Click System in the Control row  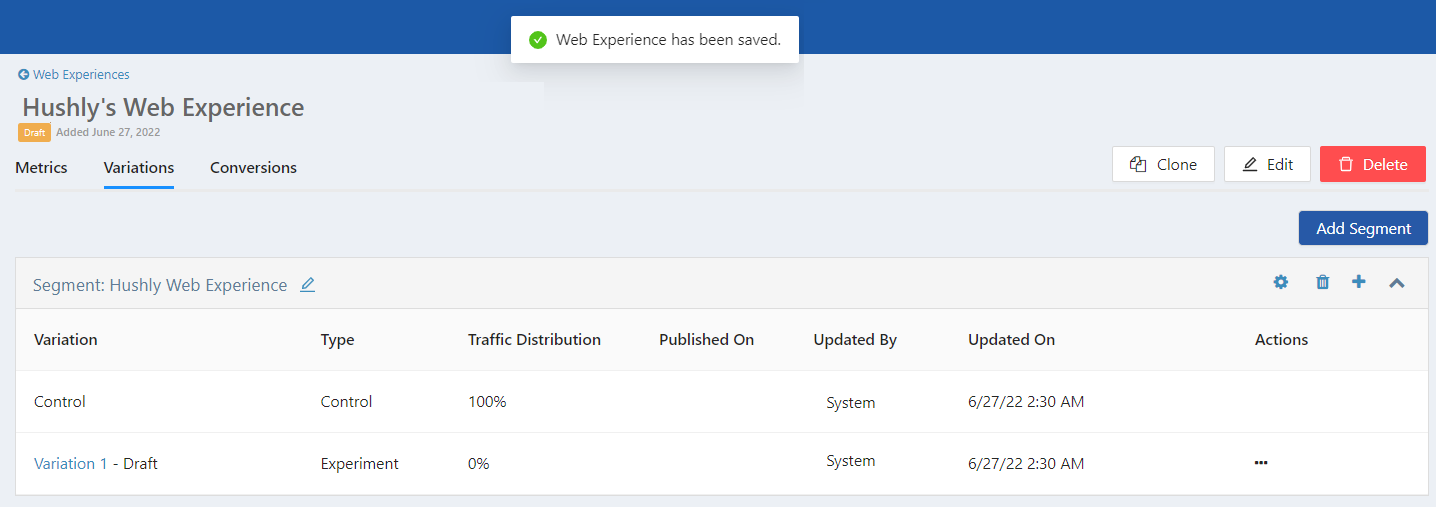[850, 403]
